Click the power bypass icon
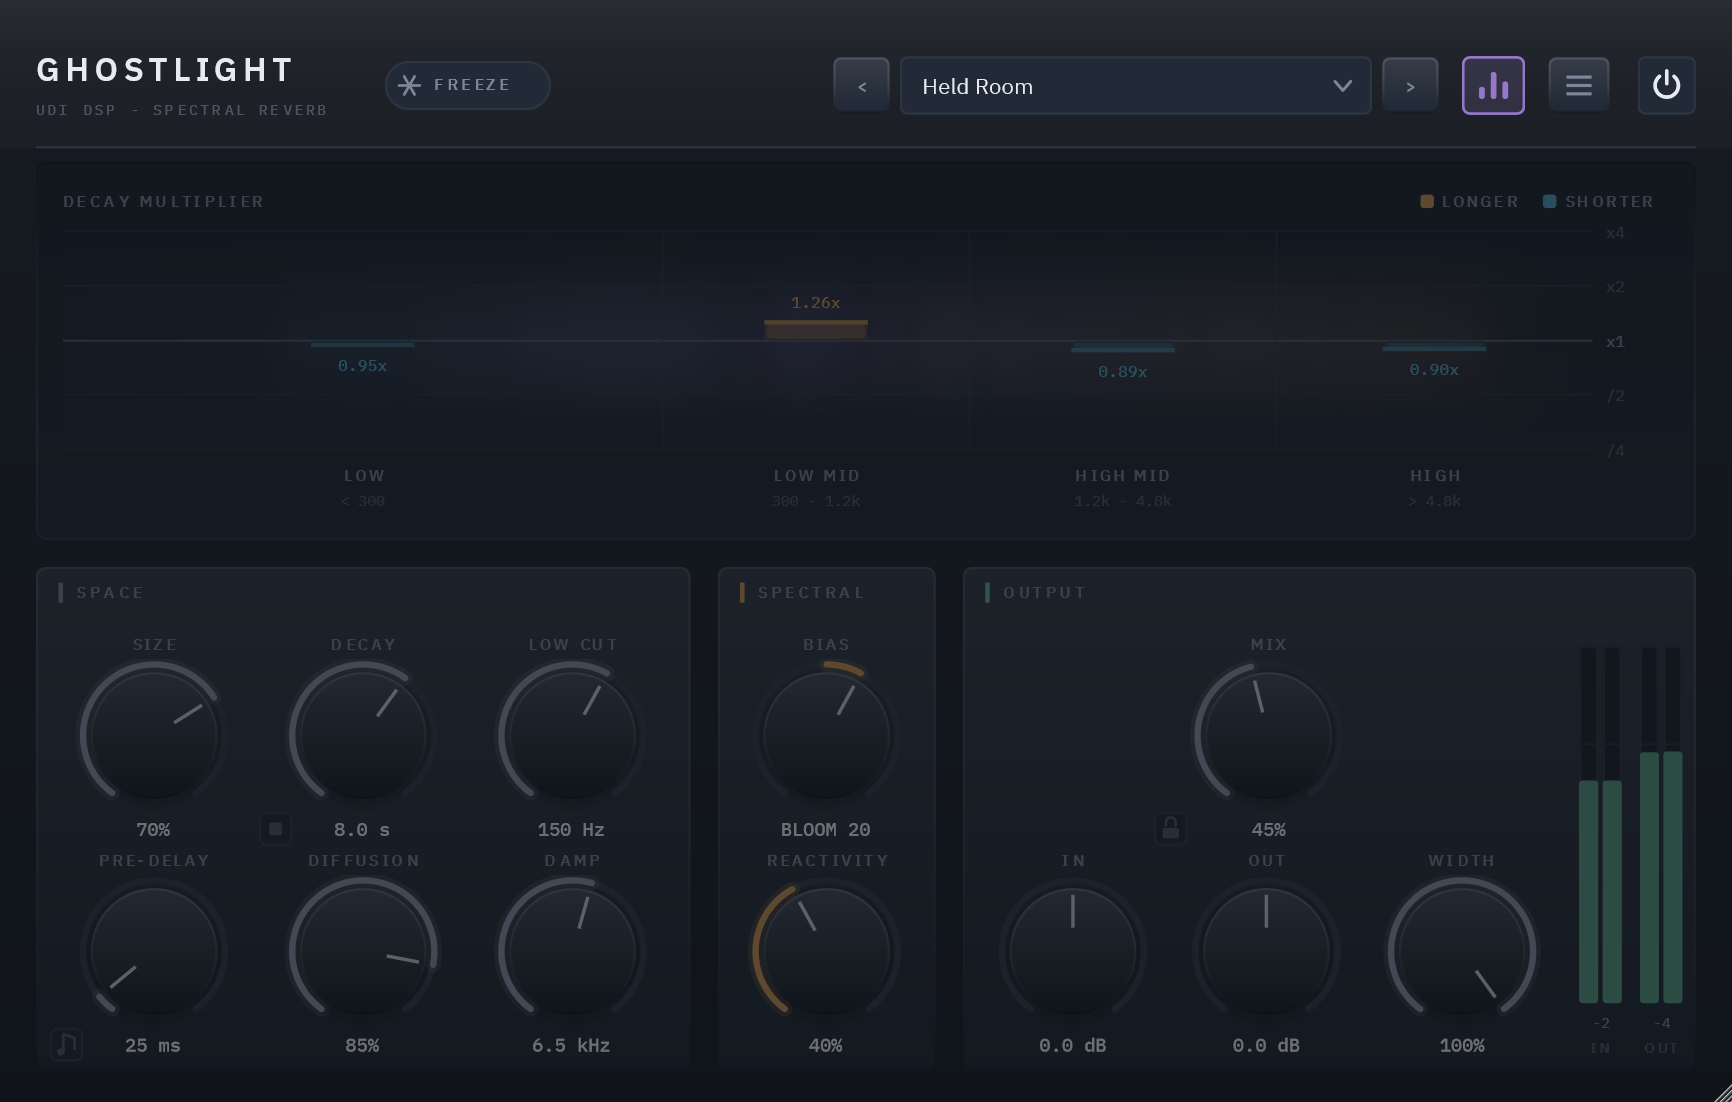The image size is (1732, 1102). click(1666, 86)
